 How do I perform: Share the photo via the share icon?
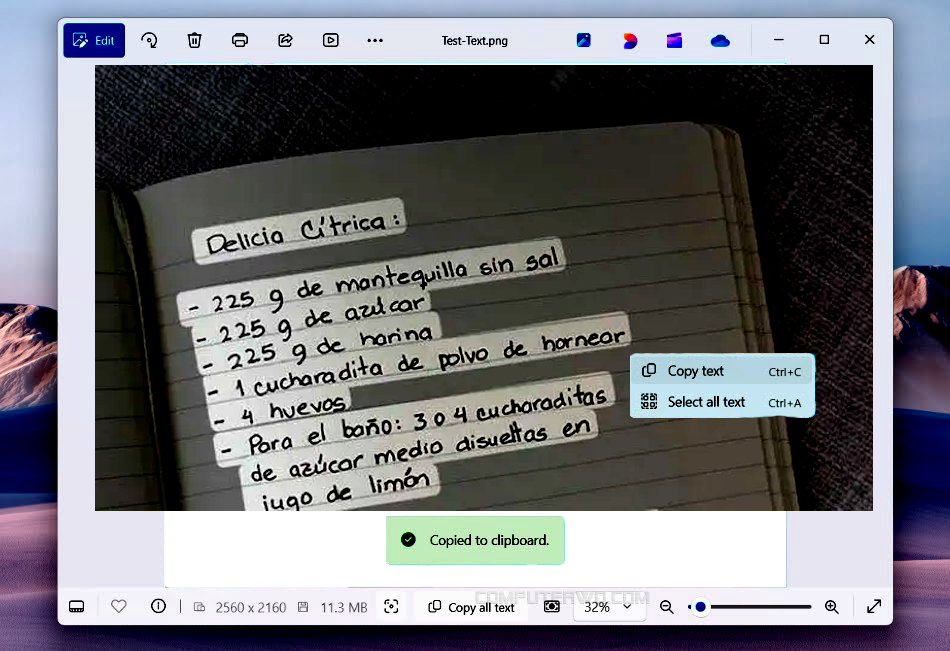(x=285, y=41)
